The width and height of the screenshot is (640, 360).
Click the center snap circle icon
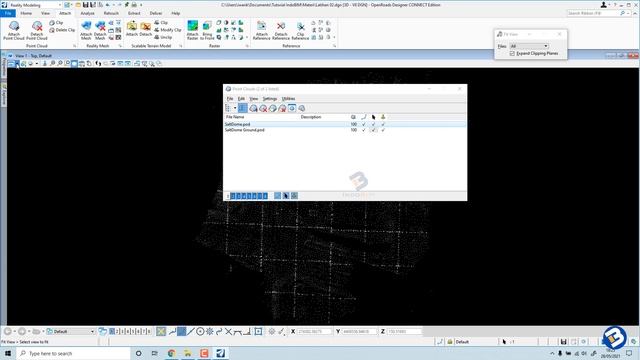200,331
